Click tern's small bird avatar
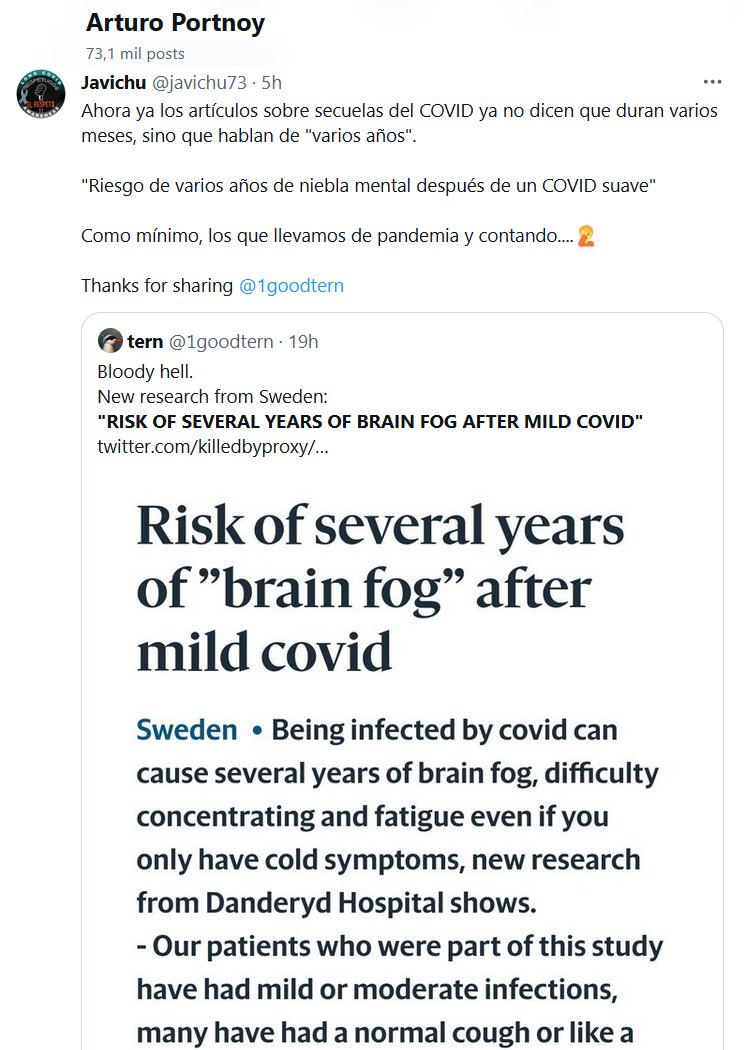Screen dimensions: 744x1050 [x=110, y=342]
